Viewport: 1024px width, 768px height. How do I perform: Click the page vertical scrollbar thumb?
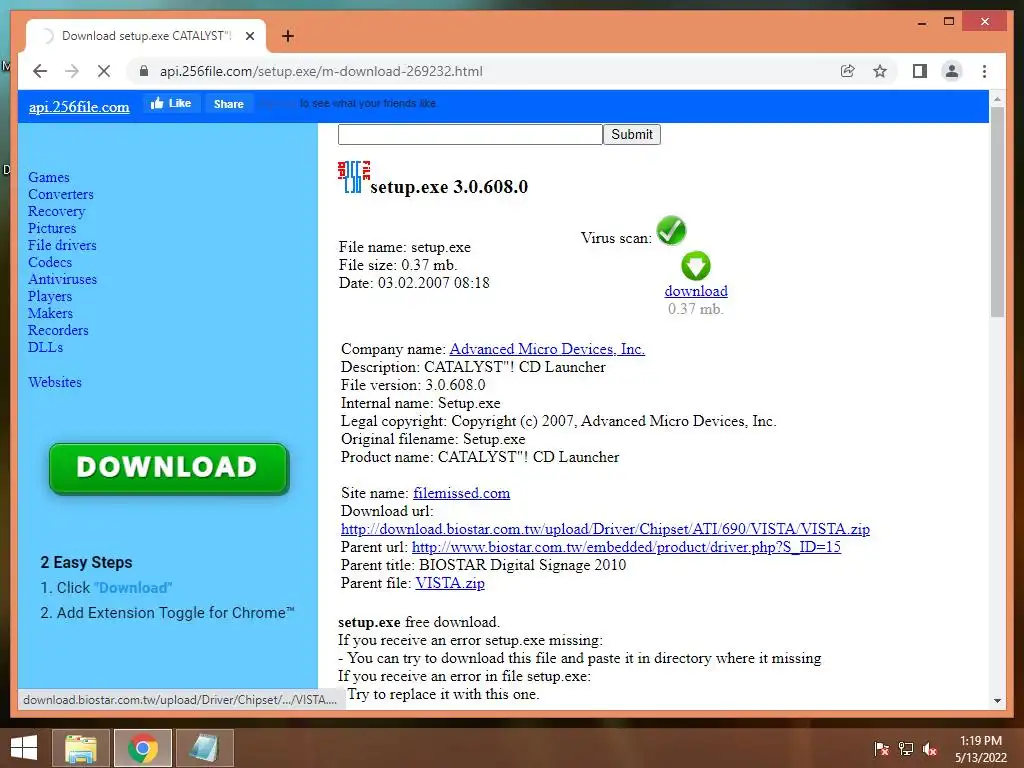point(997,212)
